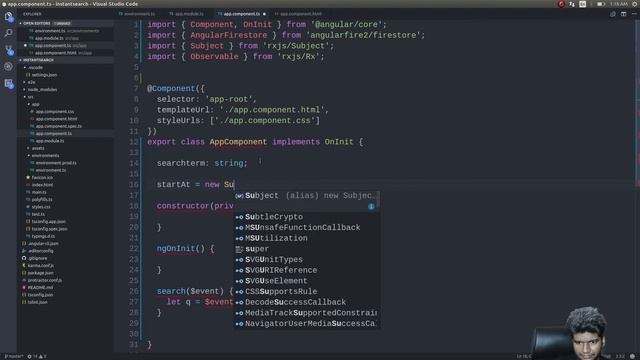Screen dimensions: 640x360
Task: Click the @Component decorator line
Action: click(x=176, y=89)
